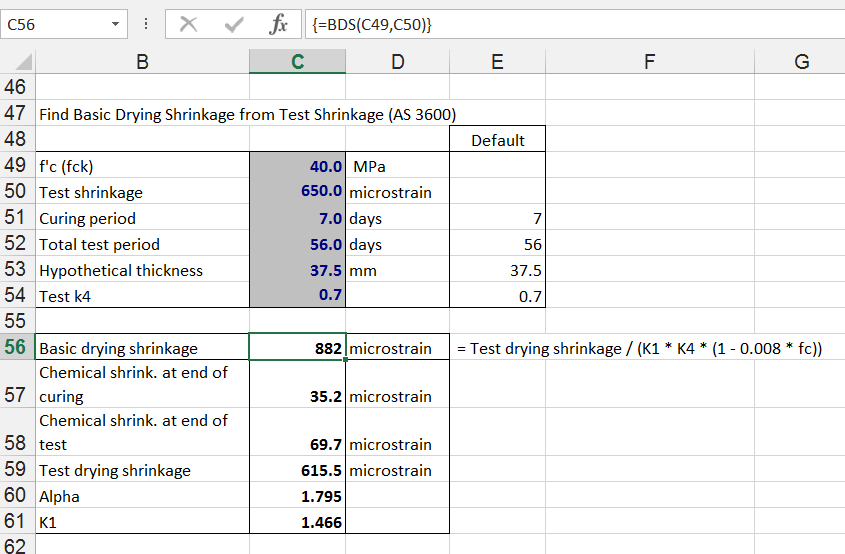845x554 pixels.
Task: Select the K1 value cell 1.466
Action: point(297,522)
